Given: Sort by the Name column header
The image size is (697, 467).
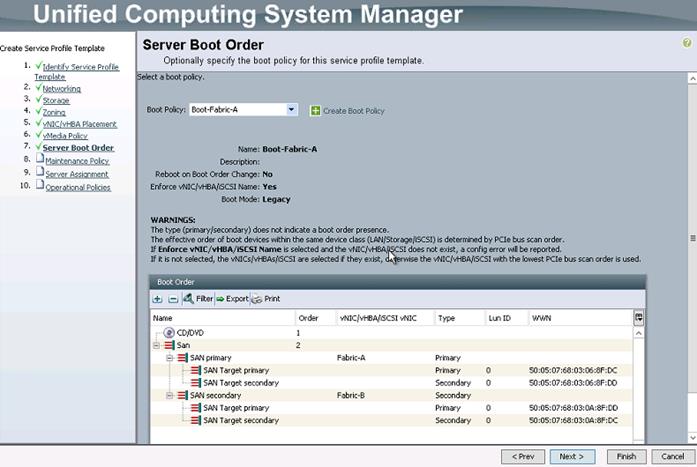Looking at the screenshot, I should (222, 318).
